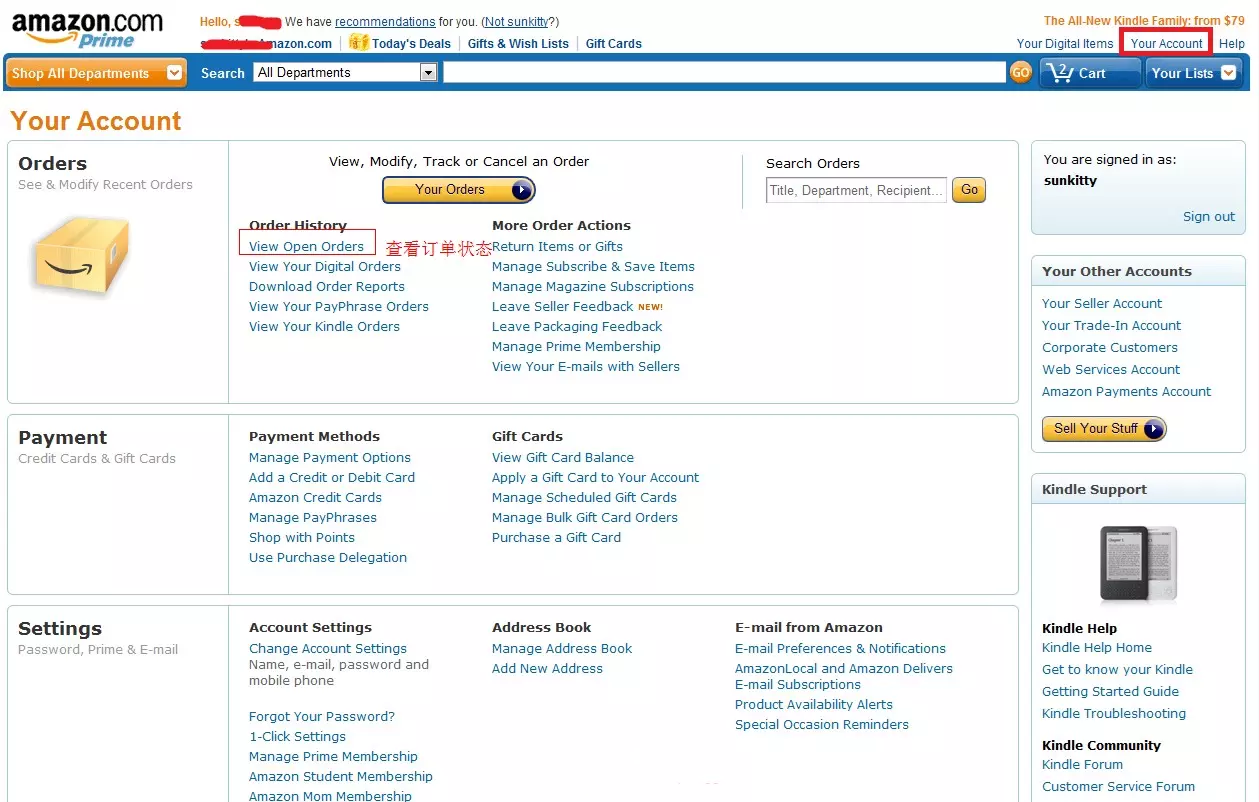Open View Open Orders
1259x802 pixels.
[306, 246]
